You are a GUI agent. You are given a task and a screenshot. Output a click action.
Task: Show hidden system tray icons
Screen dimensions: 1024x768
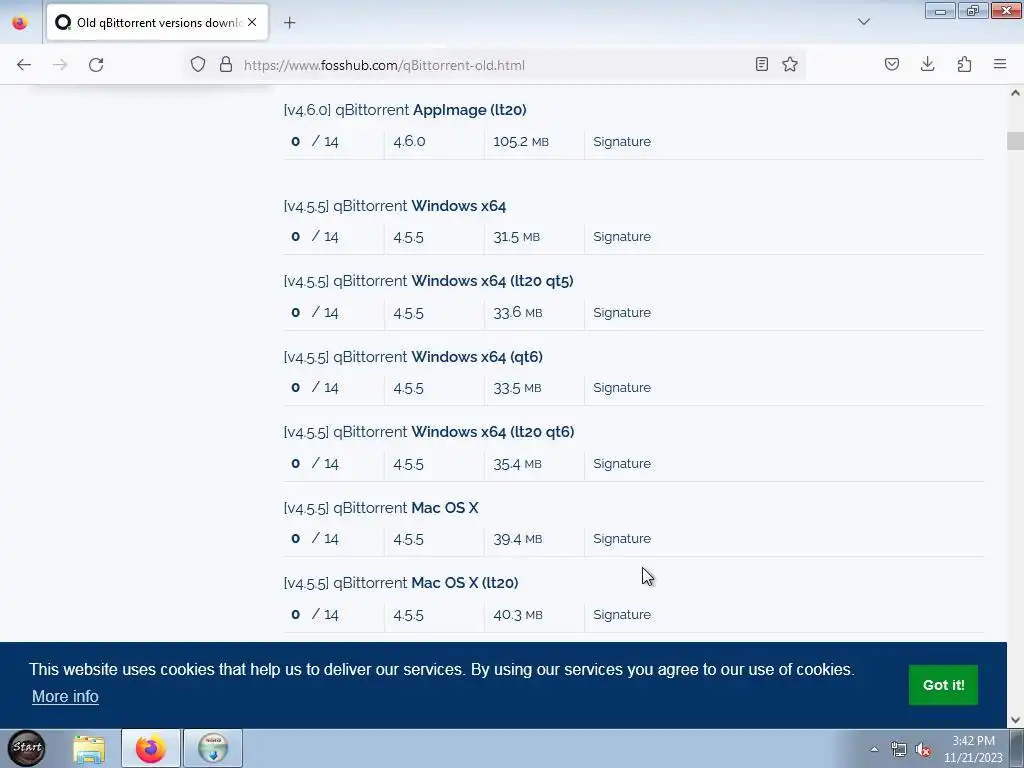(x=874, y=749)
